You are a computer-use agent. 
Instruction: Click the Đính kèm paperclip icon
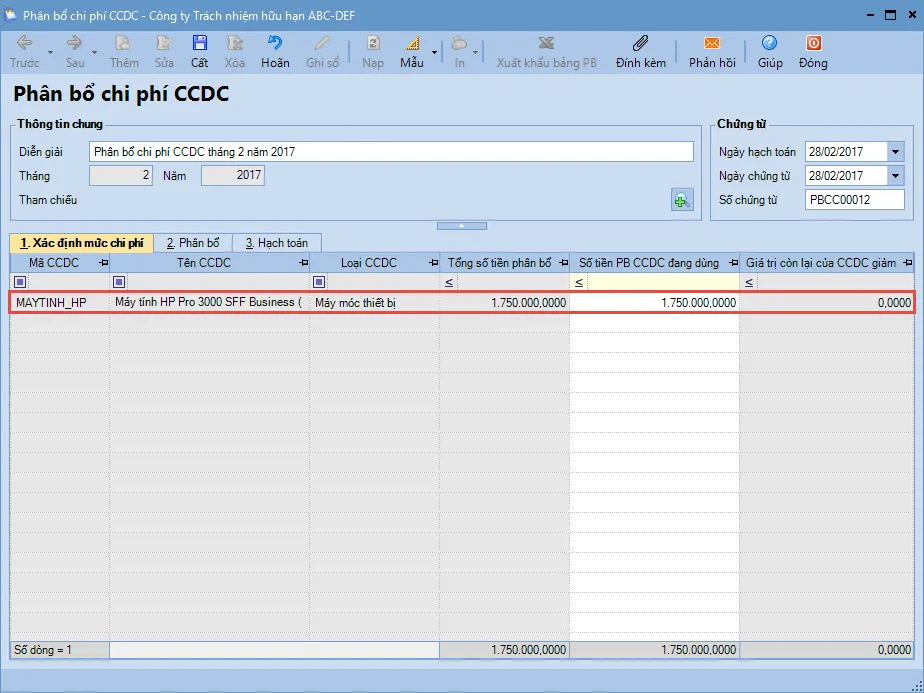point(641,44)
